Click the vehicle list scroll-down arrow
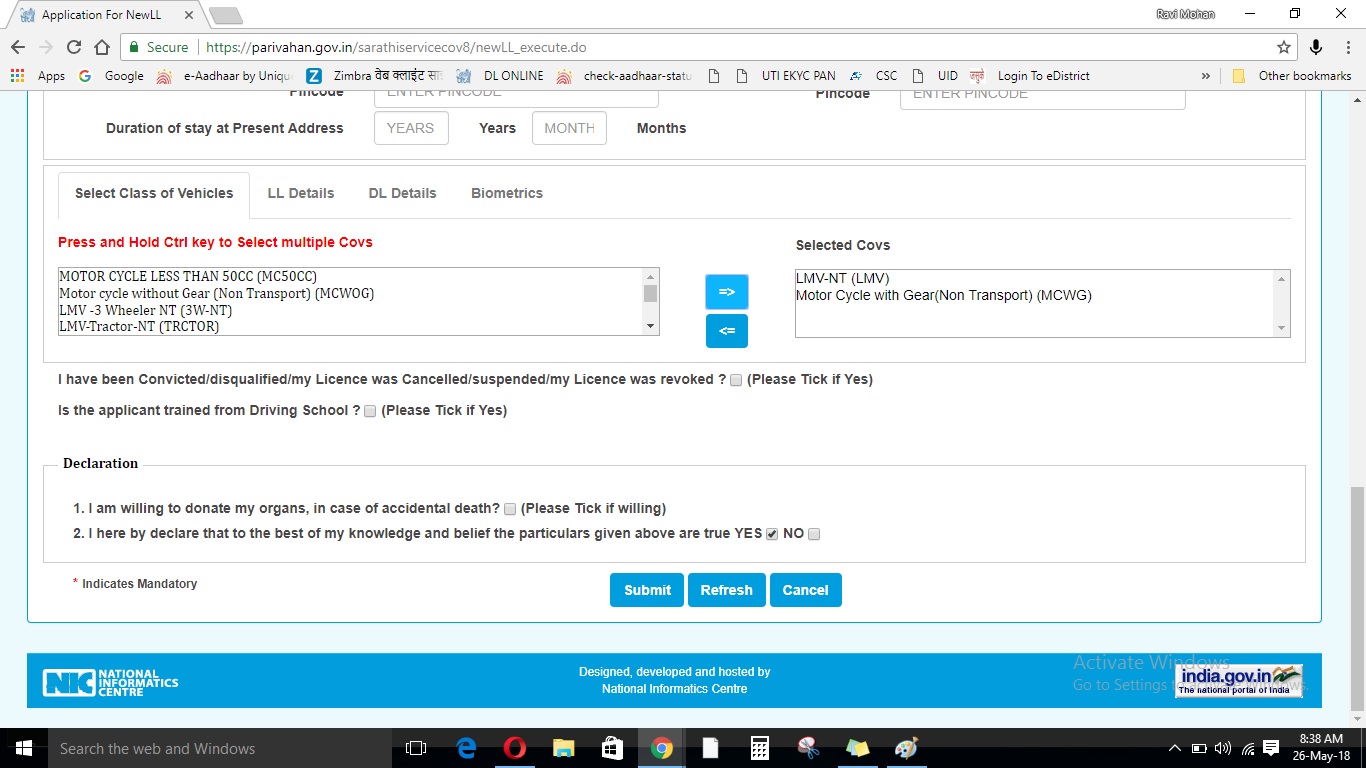Image resolution: width=1366 pixels, height=768 pixels. 650,325
